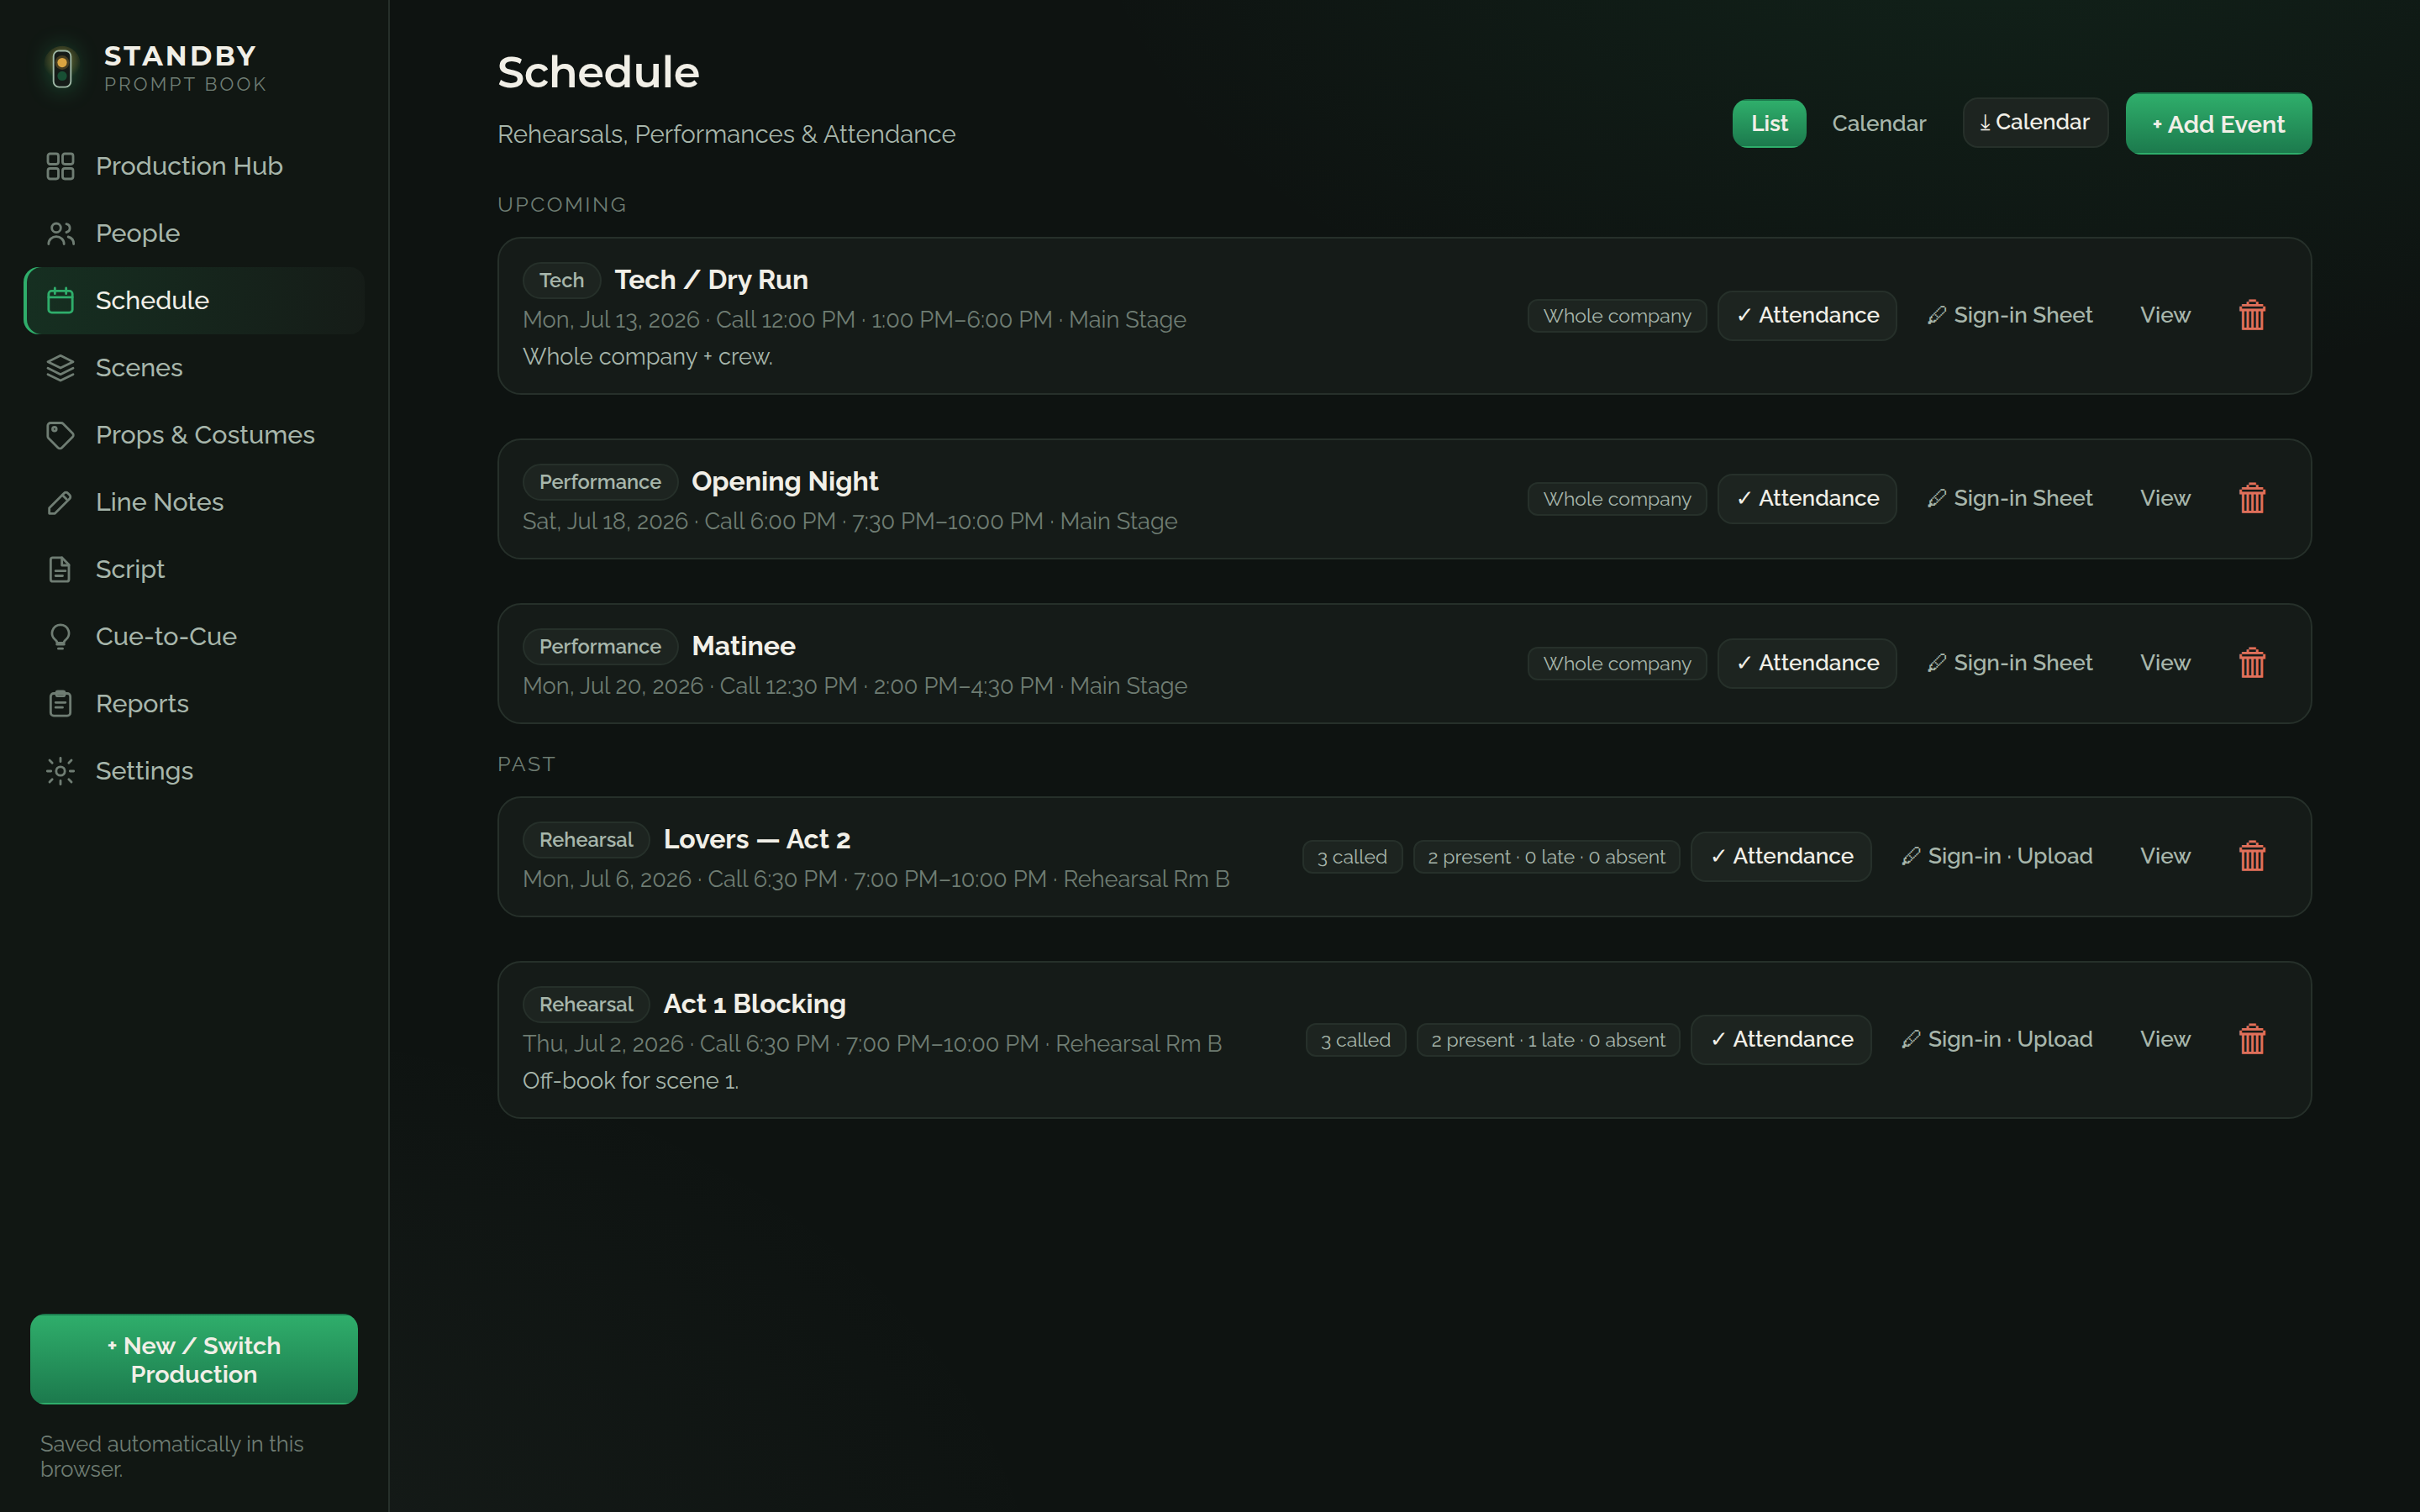This screenshot has width=2420, height=1512.
Task: Switch to Calendar view tab
Action: [x=1878, y=124]
